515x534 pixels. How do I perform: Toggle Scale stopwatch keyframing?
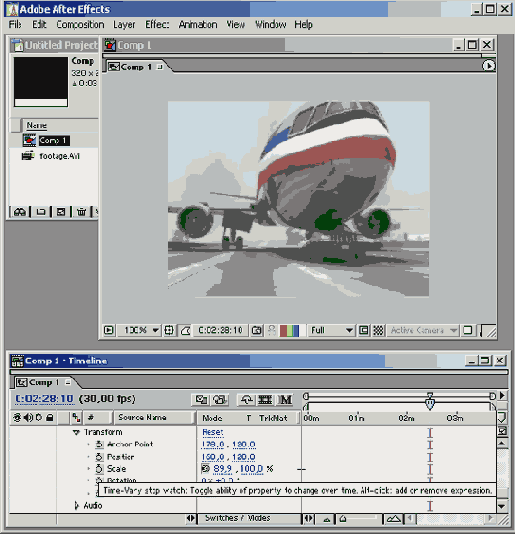(99, 469)
